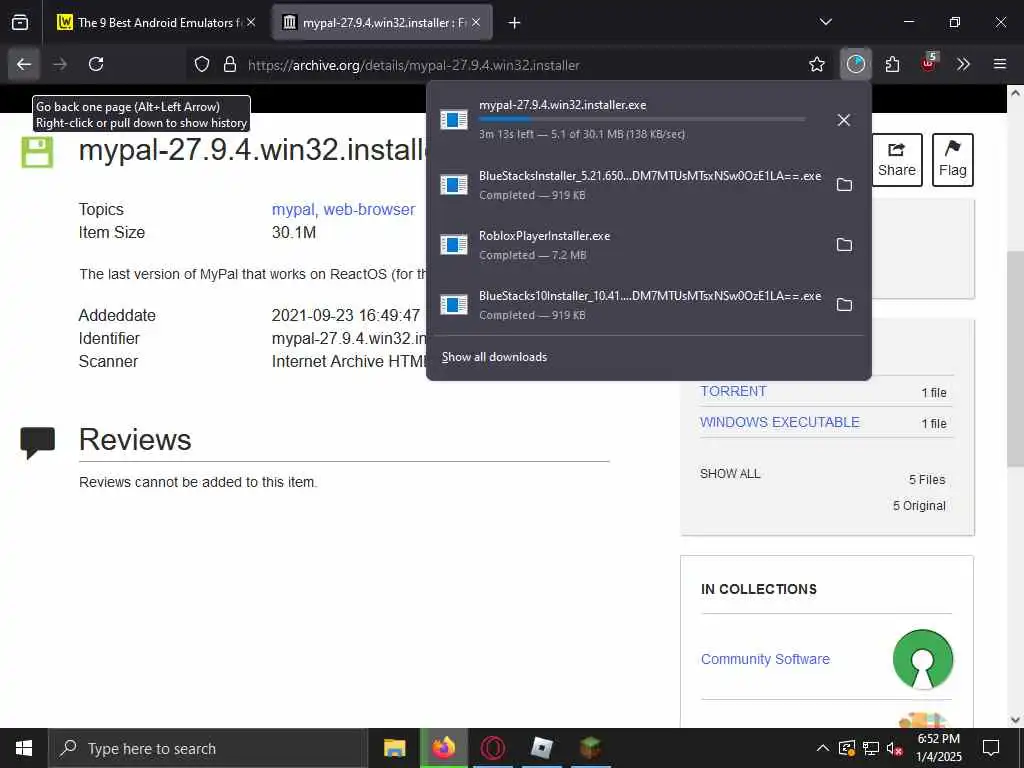1024x768 pixels.
Task: Download the TORRENT option
Action: pyautogui.click(x=733, y=391)
